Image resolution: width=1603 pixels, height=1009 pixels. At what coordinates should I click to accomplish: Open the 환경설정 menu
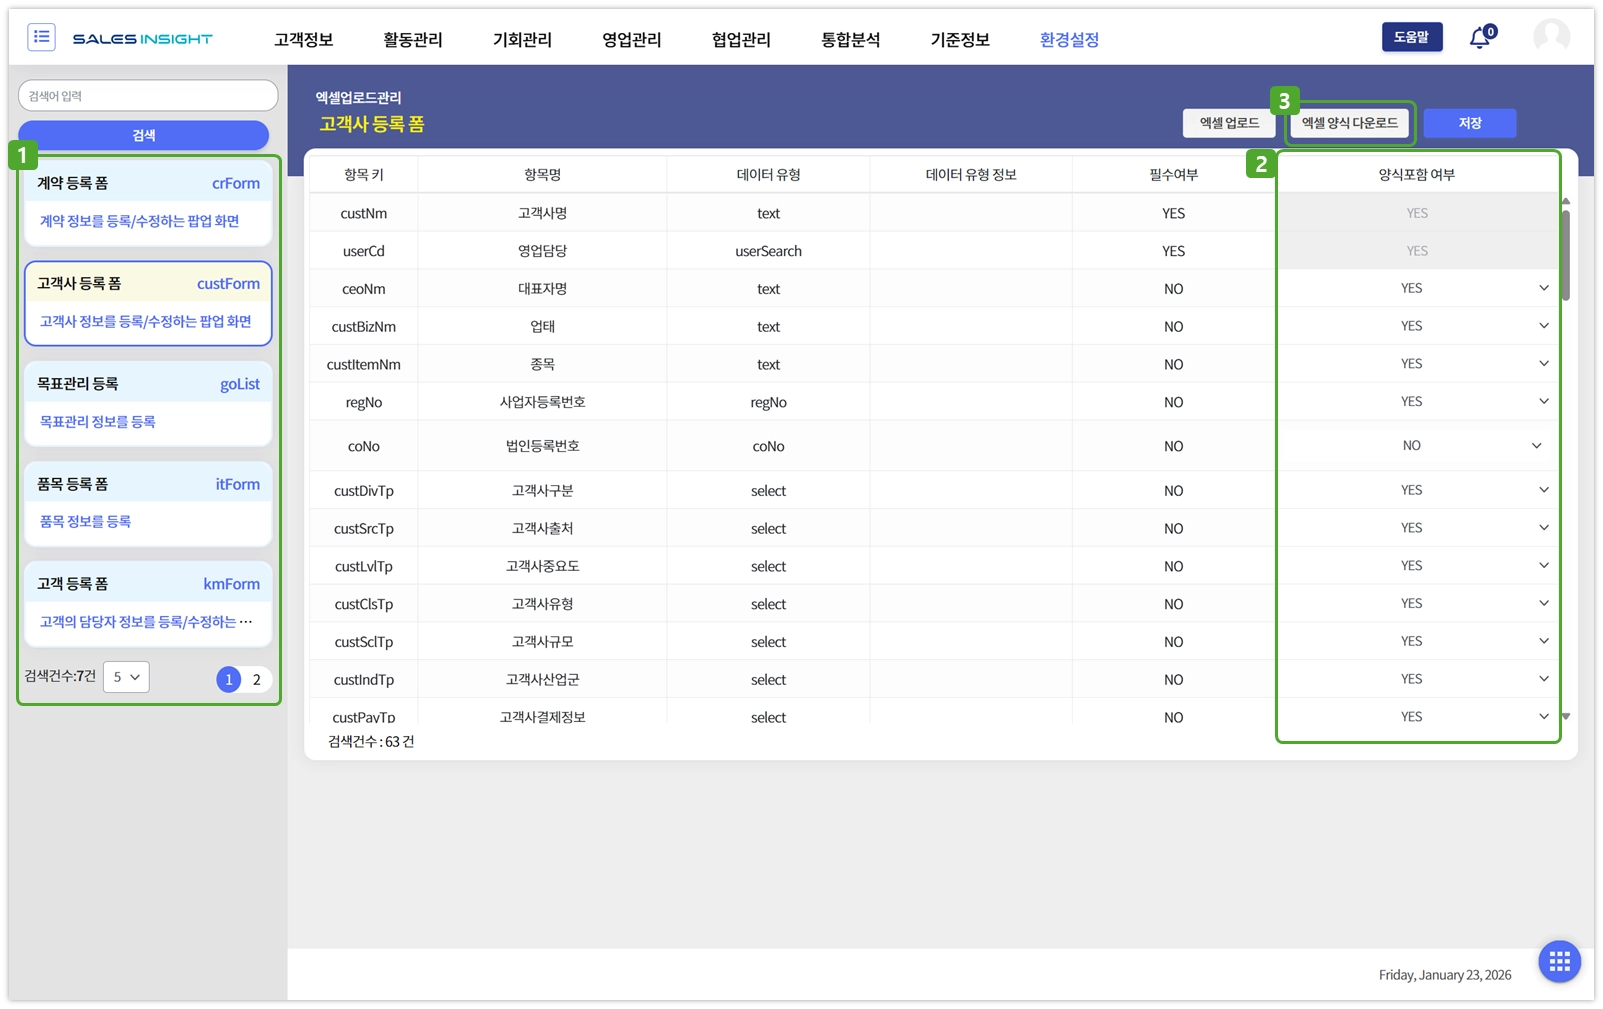[x=1070, y=39]
